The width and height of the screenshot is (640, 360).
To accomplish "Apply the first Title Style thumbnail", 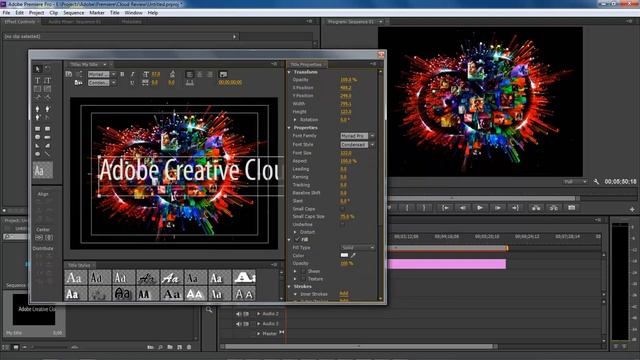I will [75, 278].
